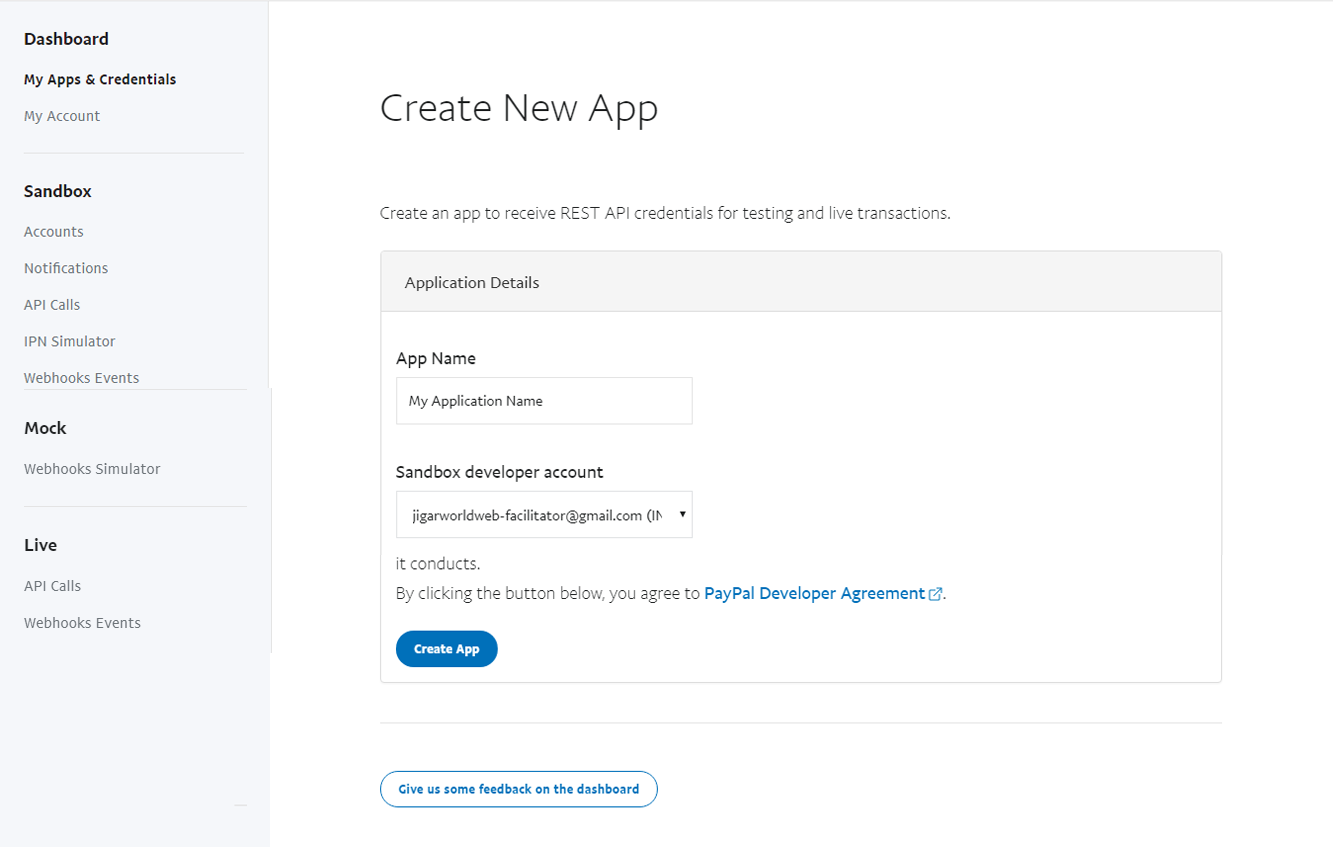This screenshot has height=847, width=1333.
Task: View Webhooks Events under Sandbox
Action: tap(82, 378)
